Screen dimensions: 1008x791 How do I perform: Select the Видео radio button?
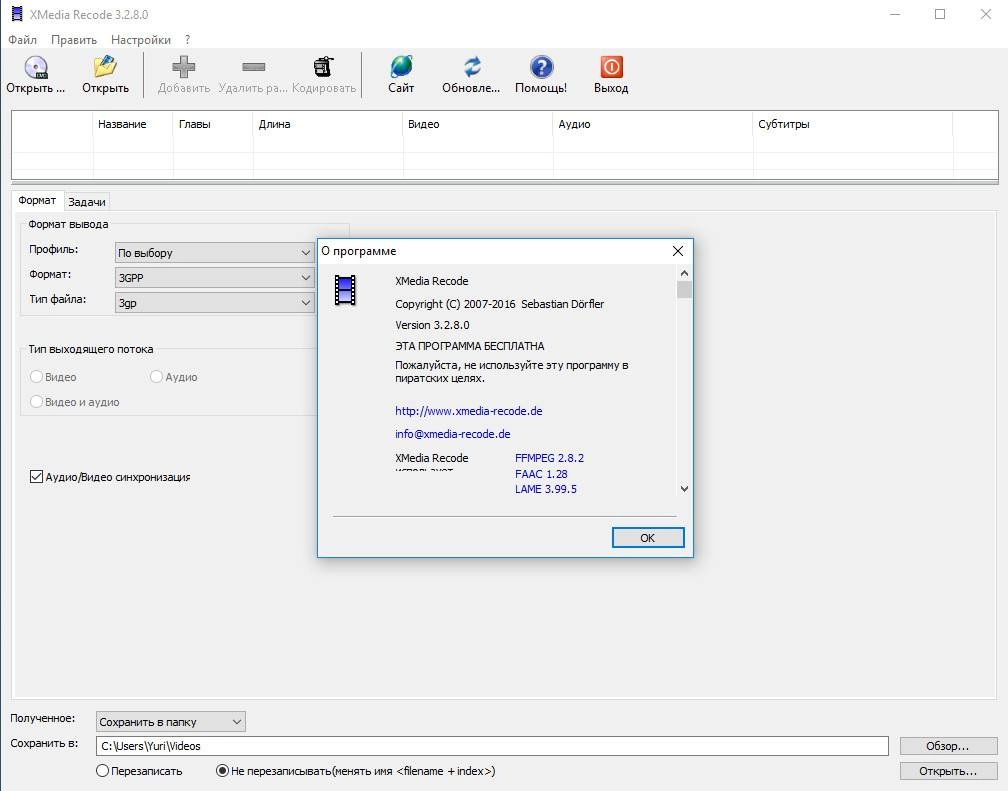coord(36,376)
